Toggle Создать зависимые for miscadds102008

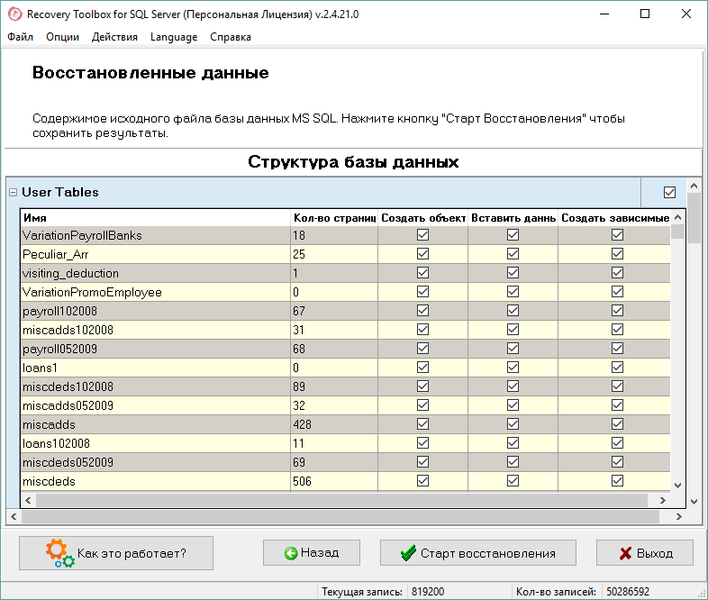coord(617,330)
